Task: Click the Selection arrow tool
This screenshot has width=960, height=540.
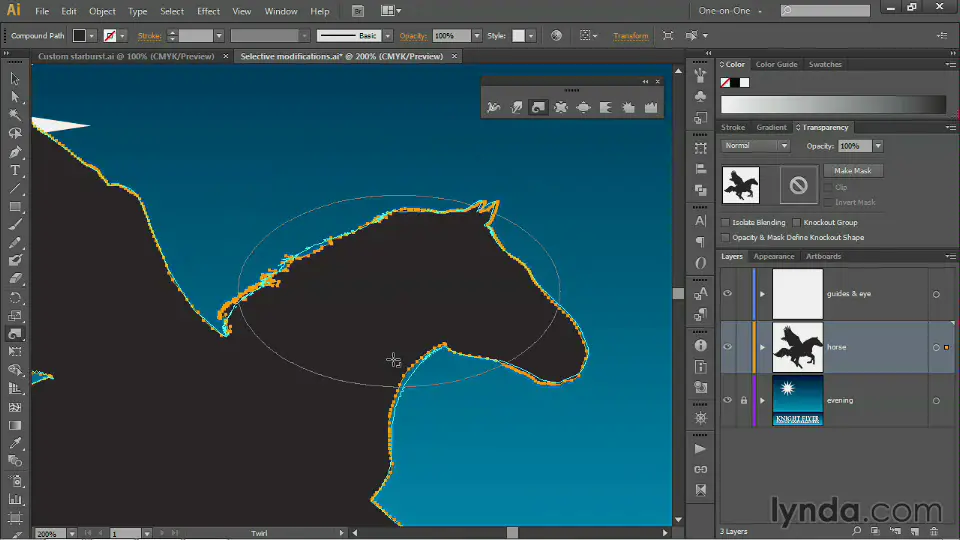Action: click(15, 79)
